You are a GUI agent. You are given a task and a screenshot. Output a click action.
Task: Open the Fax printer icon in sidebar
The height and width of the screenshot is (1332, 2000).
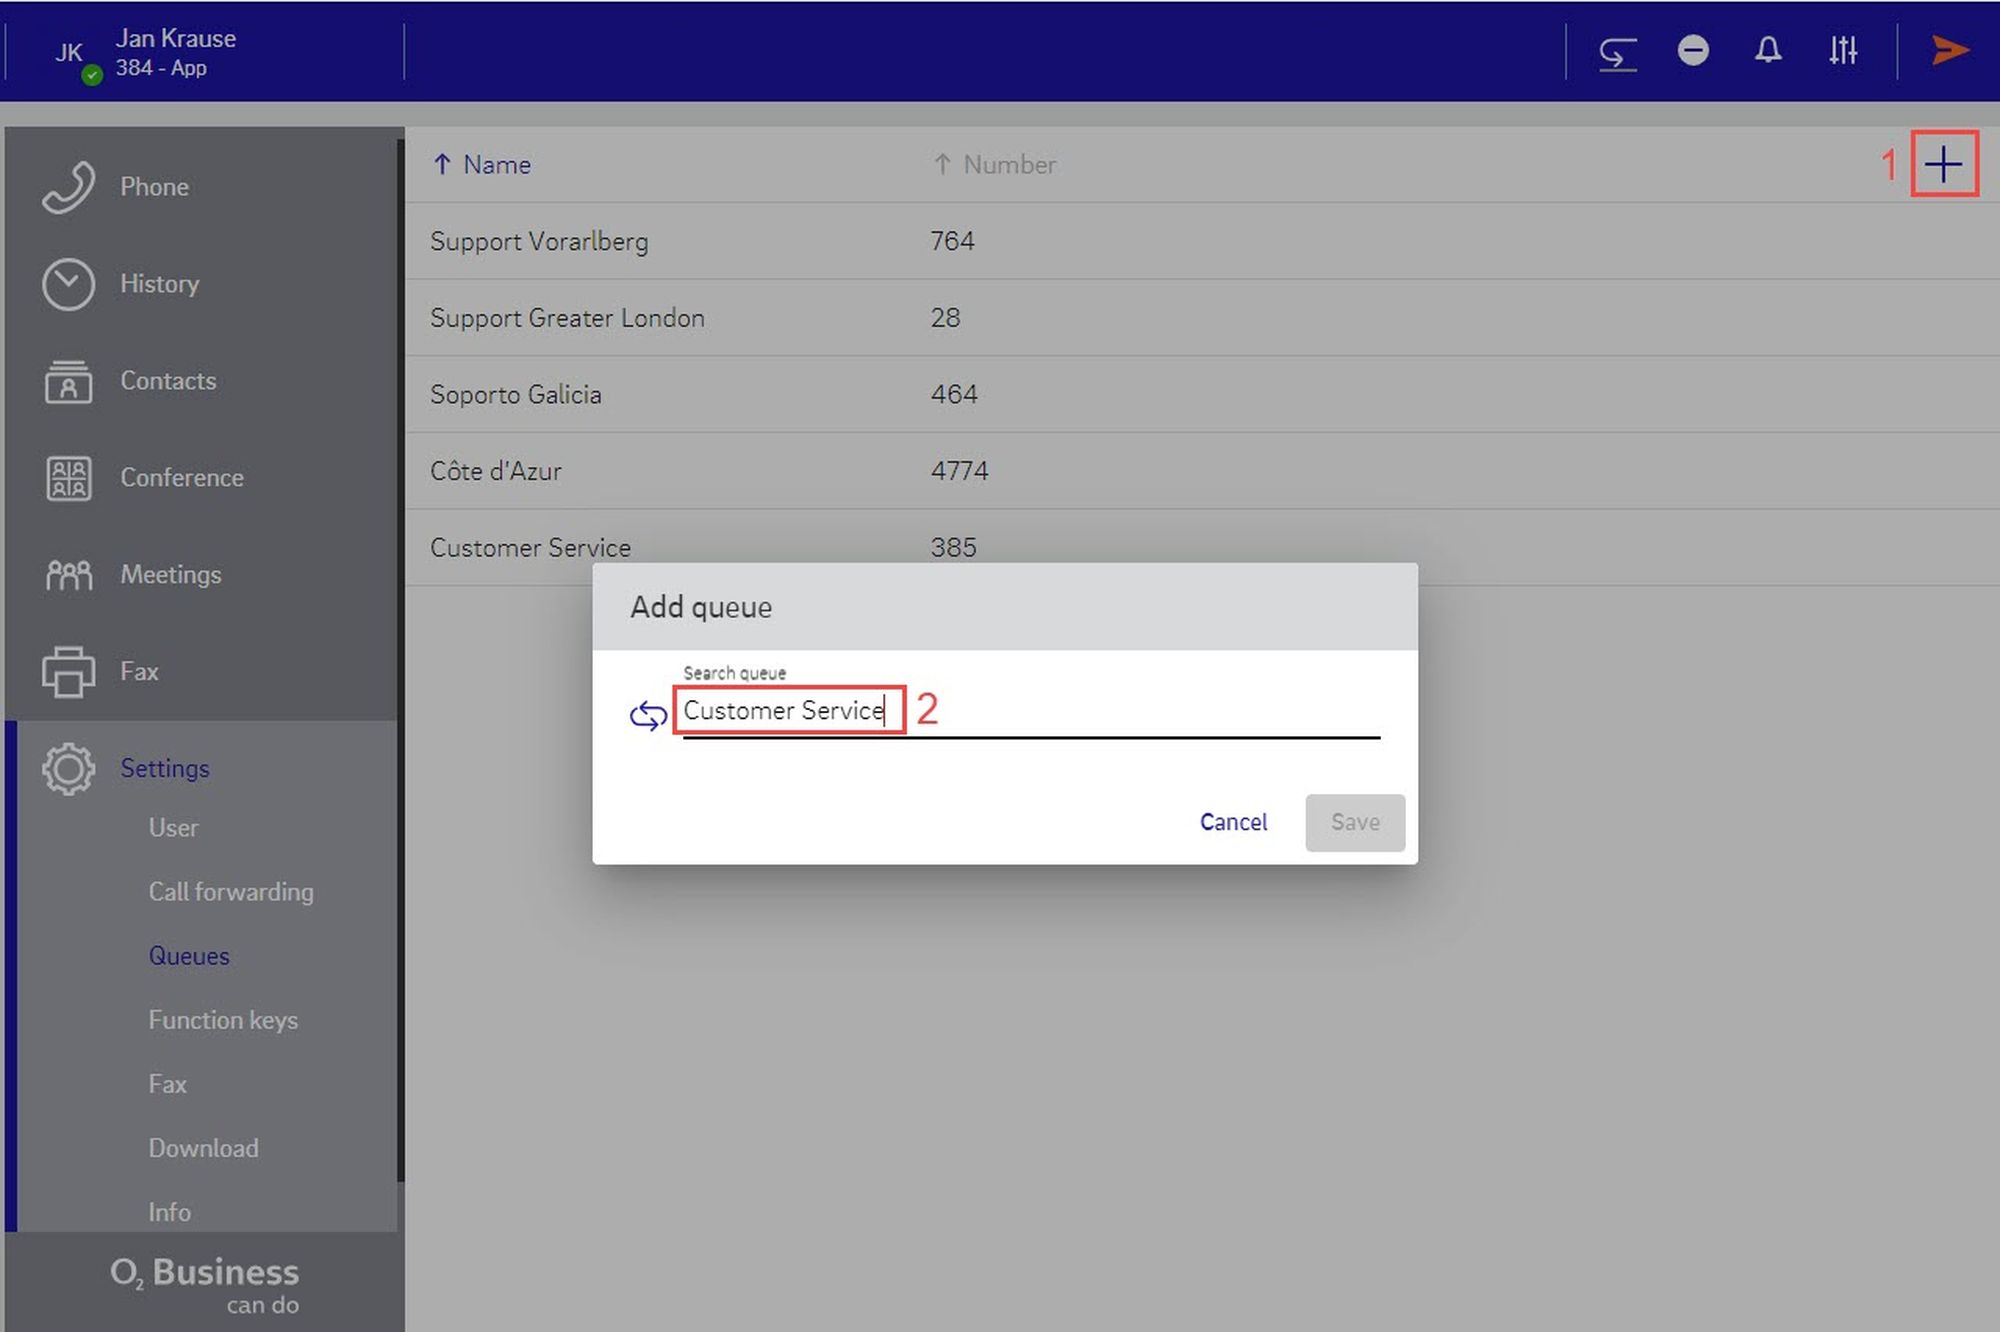(x=68, y=671)
